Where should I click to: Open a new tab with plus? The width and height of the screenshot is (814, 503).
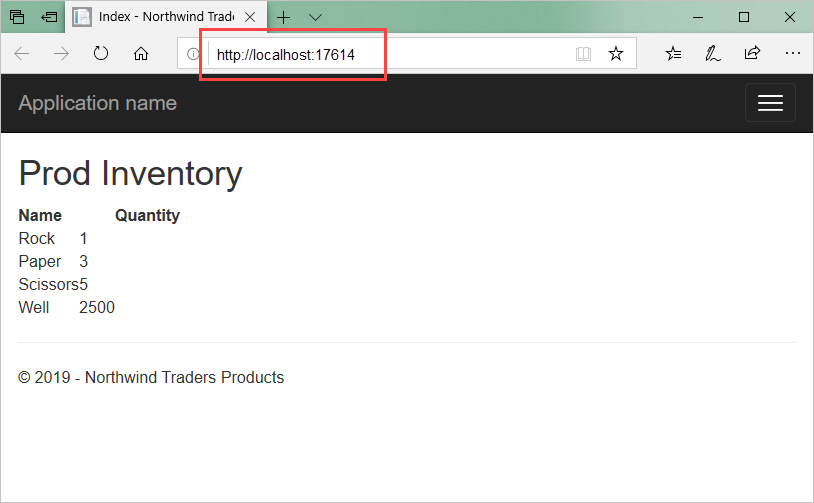click(283, 18)
